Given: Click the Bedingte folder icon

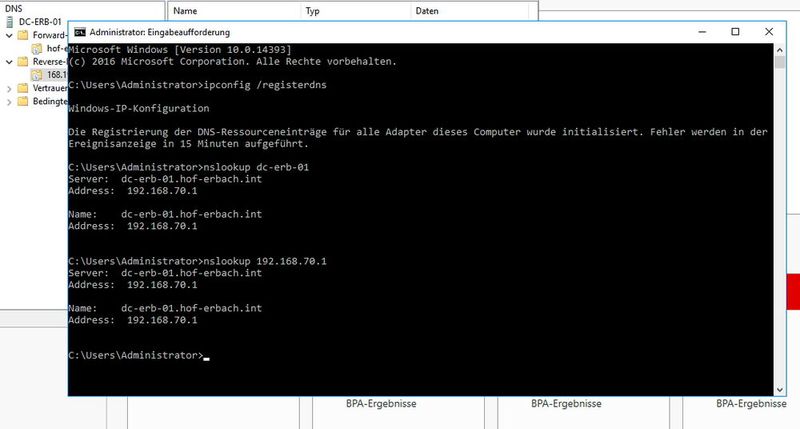Looking at the screenshot, I should [x=23, y=102].
